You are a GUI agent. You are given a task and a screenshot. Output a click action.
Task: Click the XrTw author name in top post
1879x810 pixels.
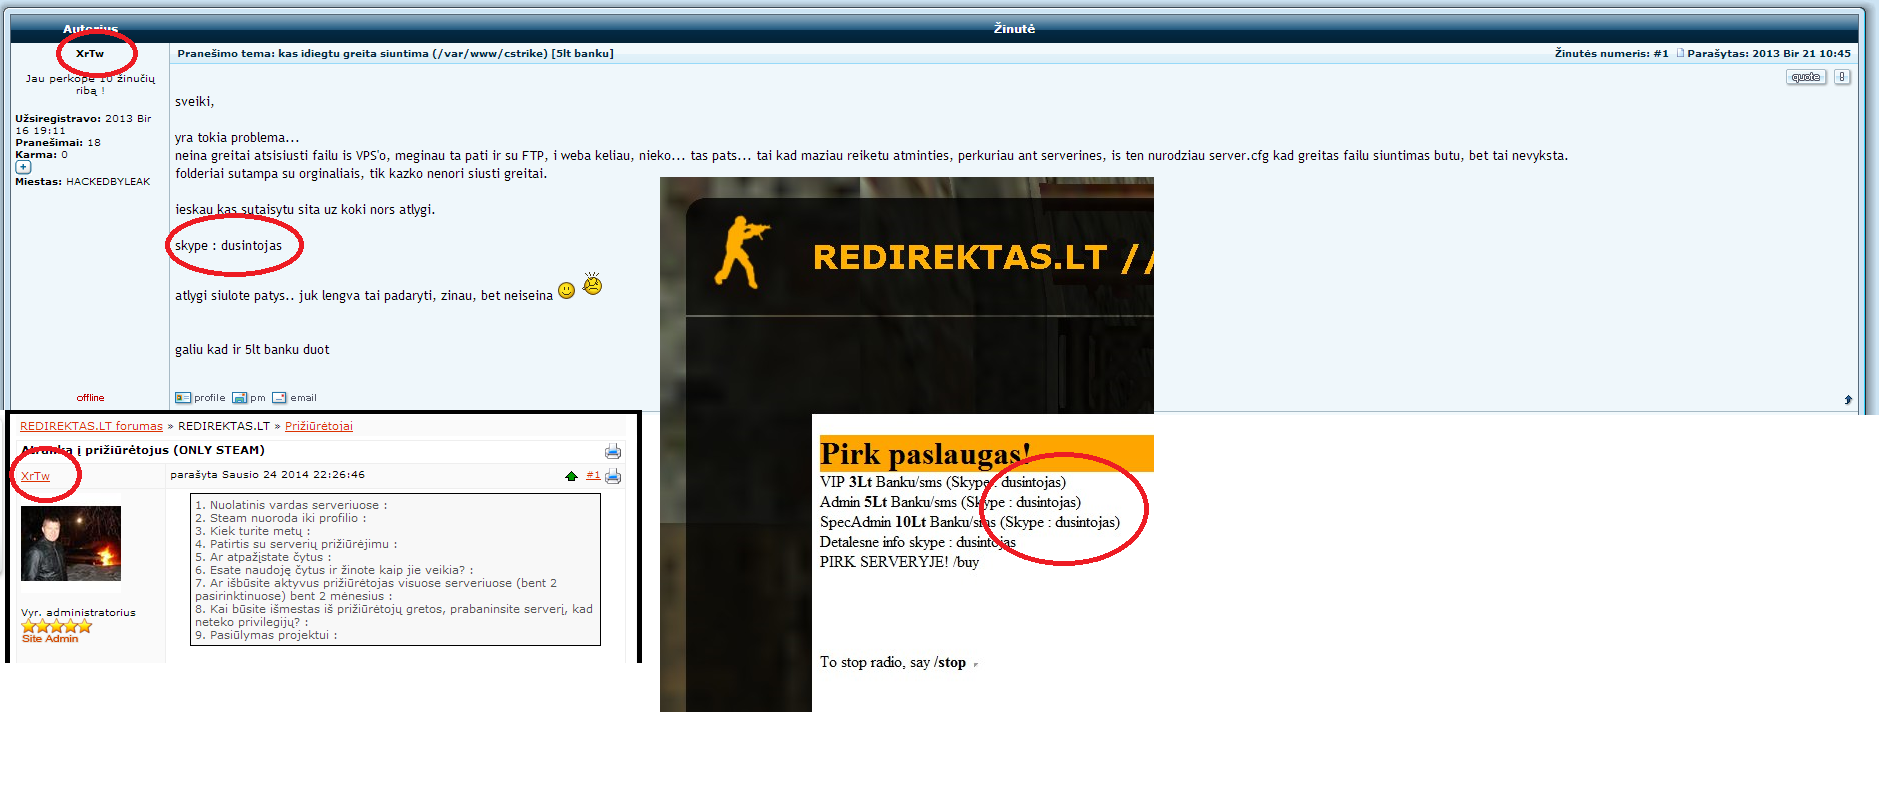pos(90,54)
